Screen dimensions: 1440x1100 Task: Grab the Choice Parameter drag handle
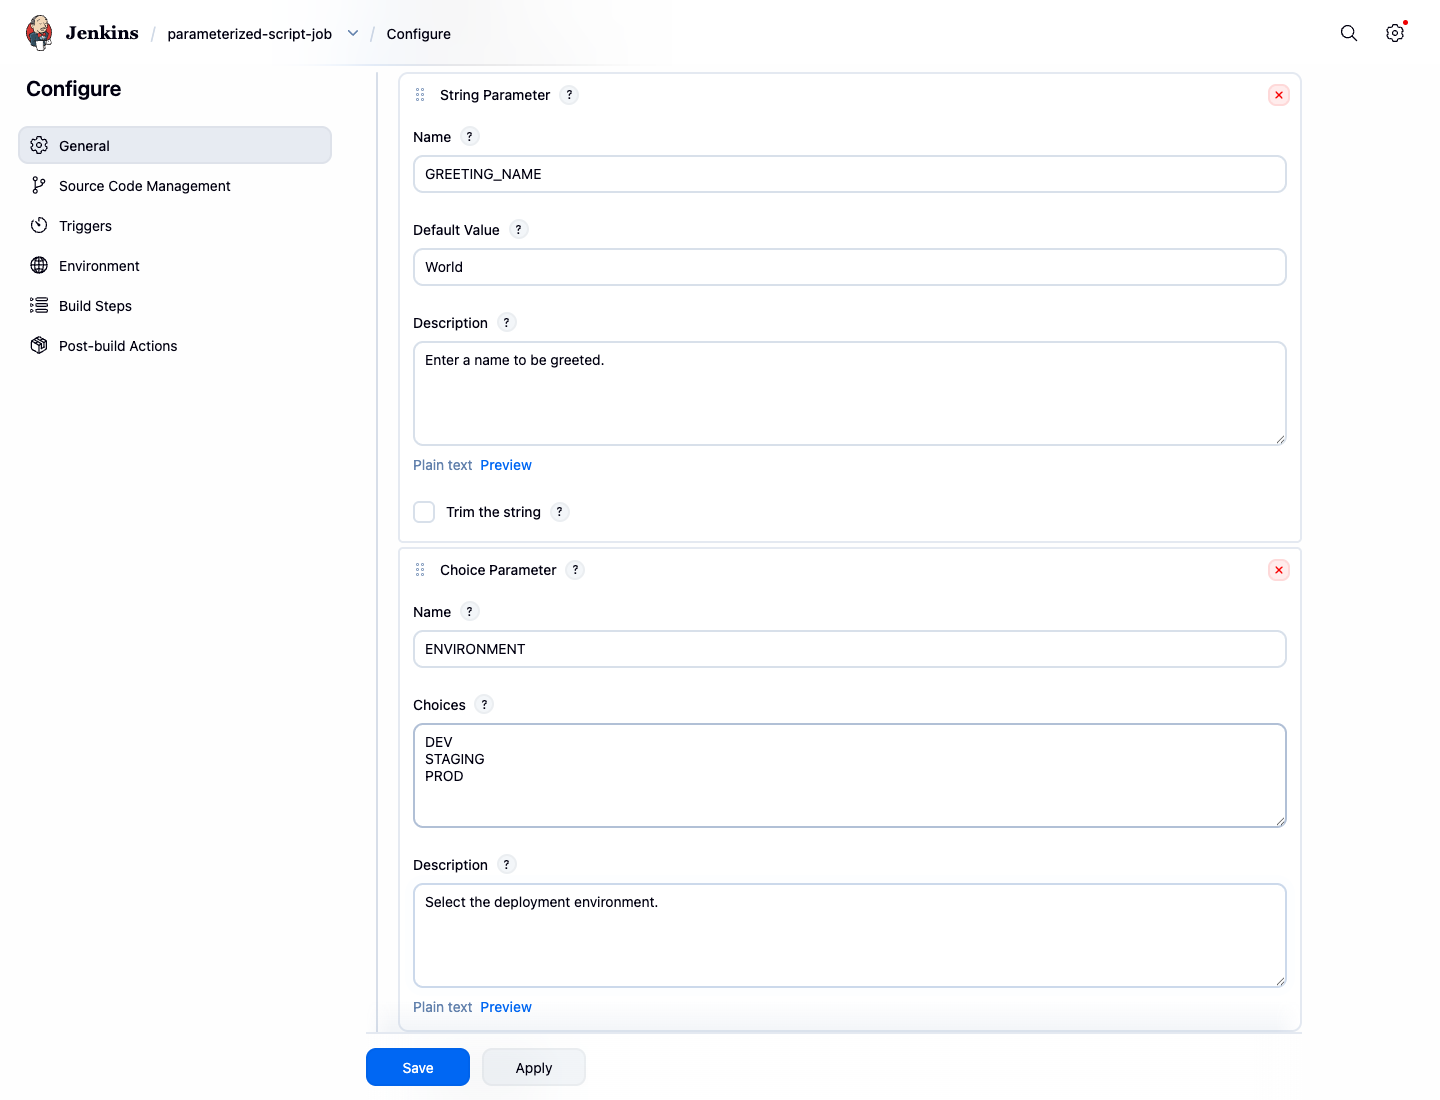[x=420, y=570]
